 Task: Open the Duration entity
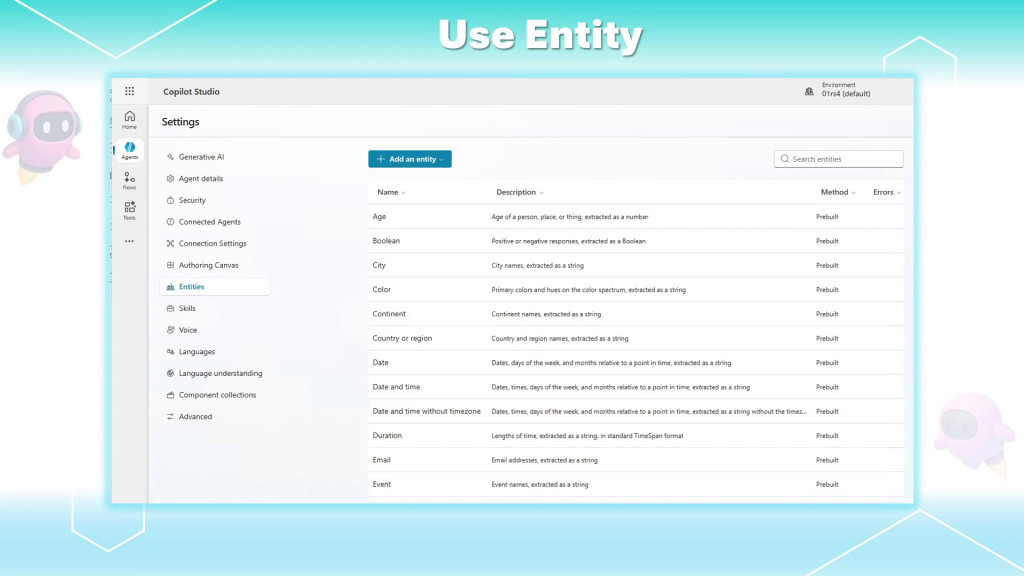point(387,436)
